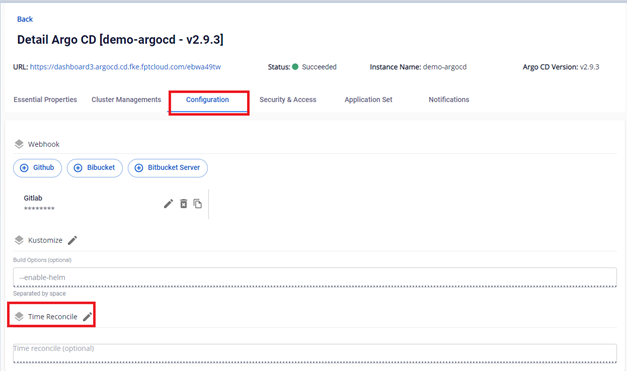This screenshot has height=371, width=627.
Task: Focus the Kustomize Build Options field
Action: pos(315,277)
